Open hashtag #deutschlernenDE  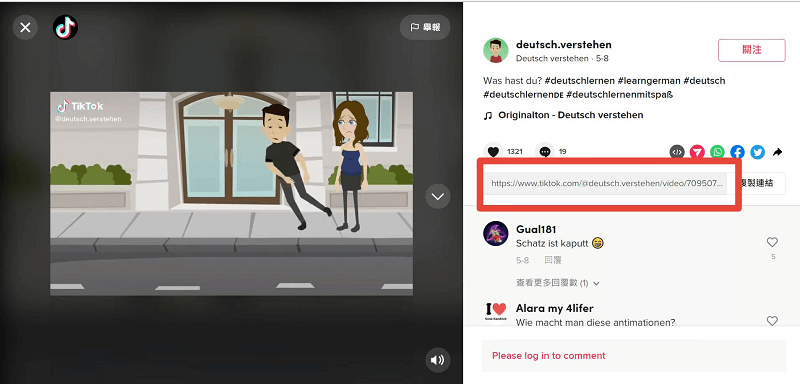click(523, 95)
